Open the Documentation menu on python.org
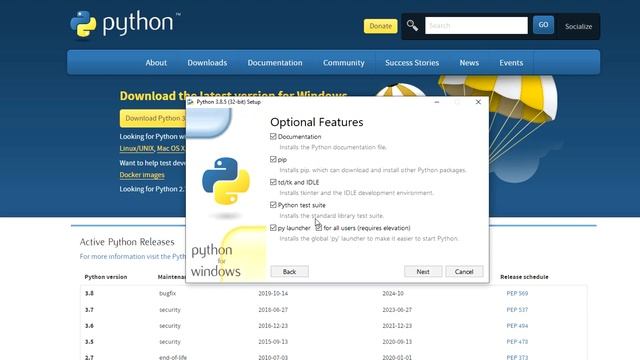Viewport: 640px width, 360px height. point(275,63)
